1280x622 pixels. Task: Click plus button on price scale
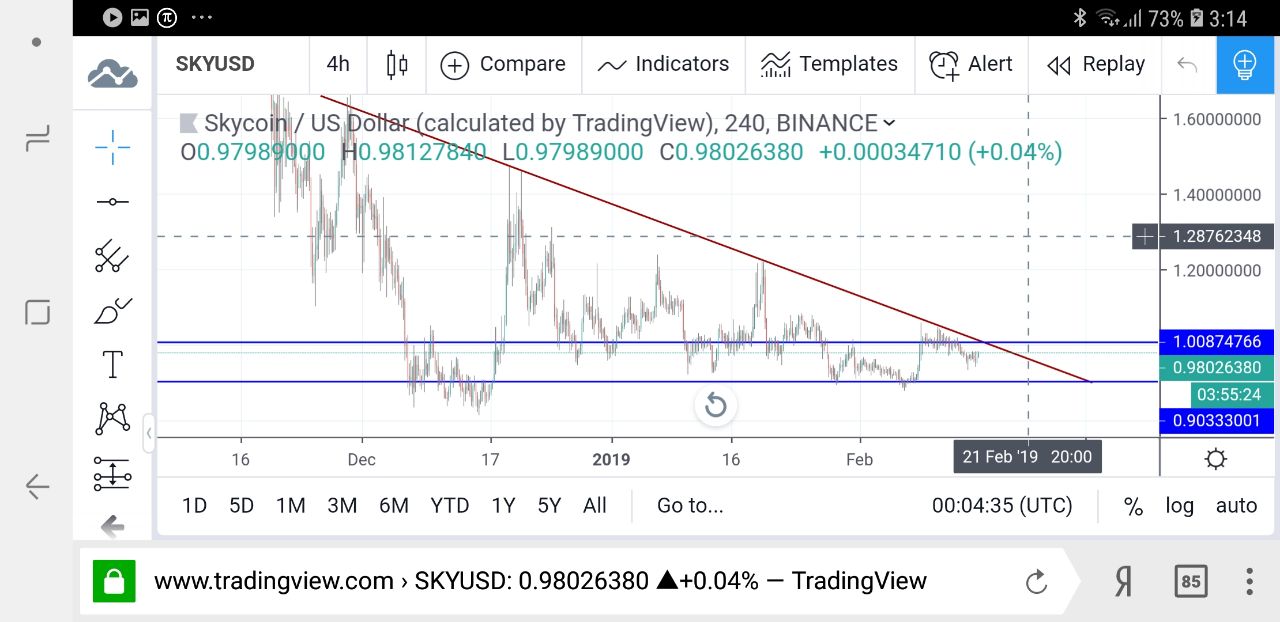pyautogui.click(x=1145, y=237)
